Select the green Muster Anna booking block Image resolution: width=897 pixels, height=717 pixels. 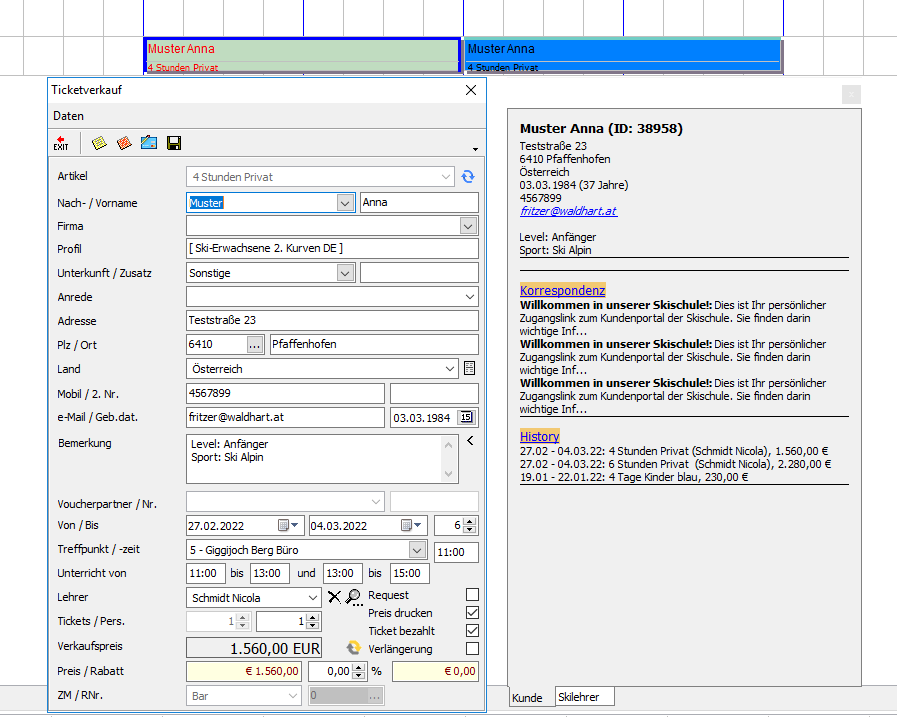302,56
